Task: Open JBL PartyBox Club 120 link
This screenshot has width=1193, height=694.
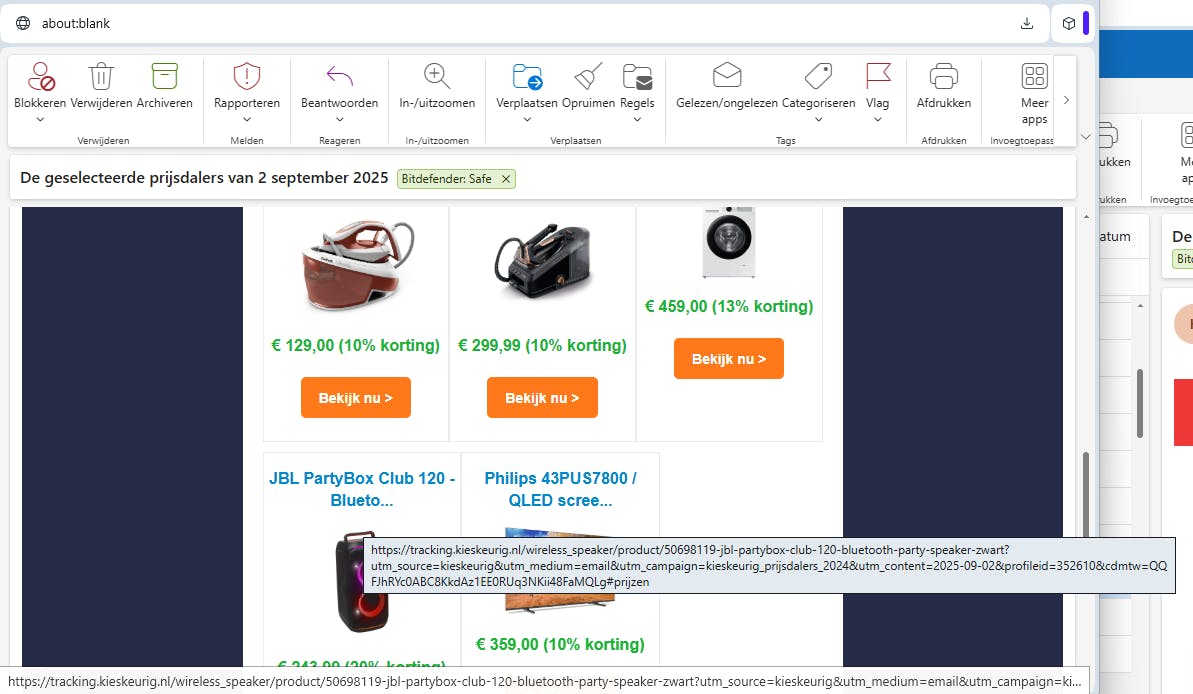Action: (361, 489)
